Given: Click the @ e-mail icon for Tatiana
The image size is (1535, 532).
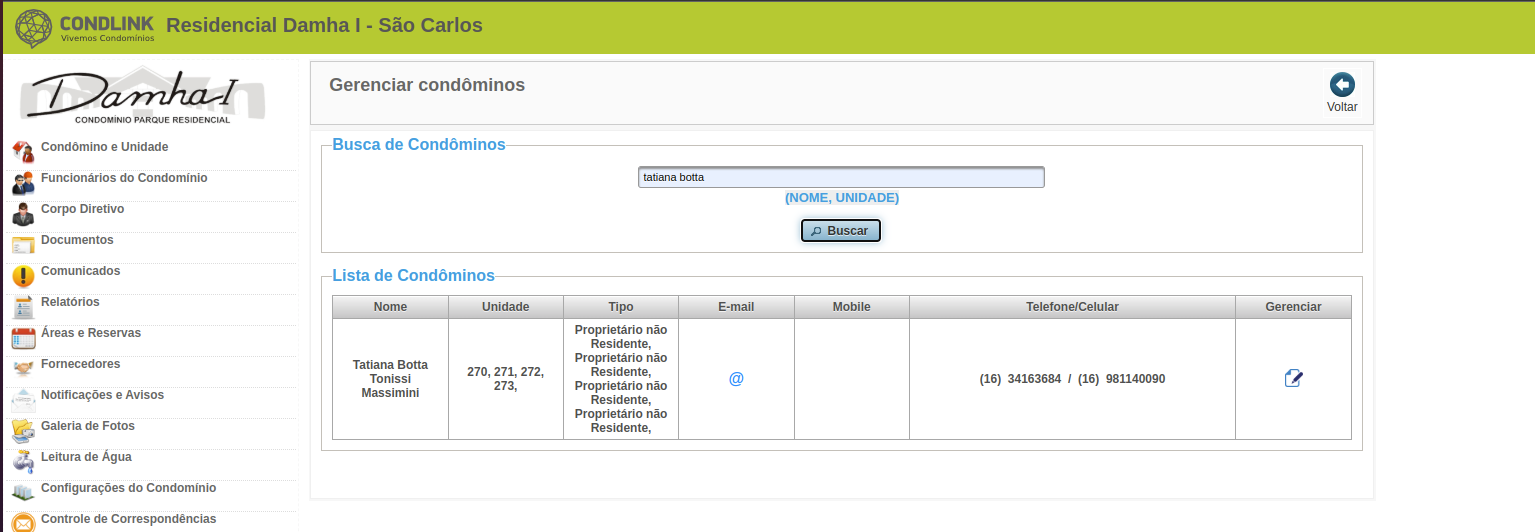Looking at the screenshot, I should 736,379.
